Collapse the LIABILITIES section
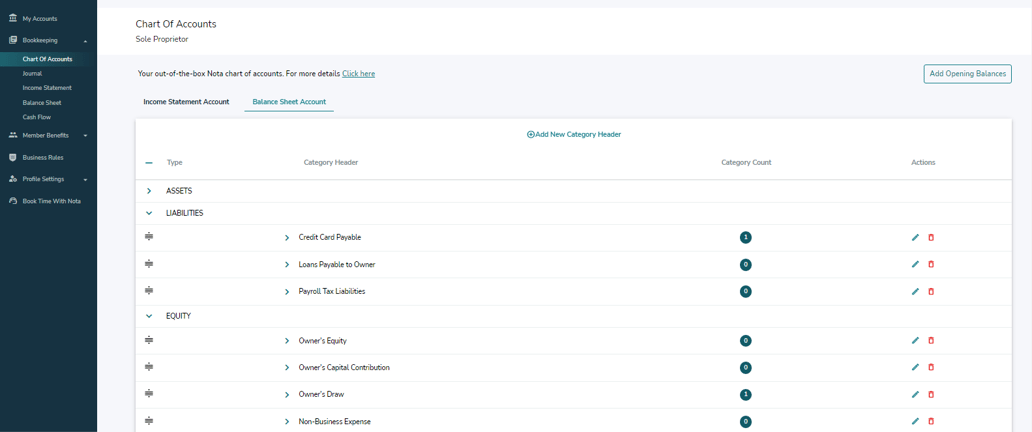Viewport: 1032px width, 432px height. pyautogui.click(x=149, y=213)
